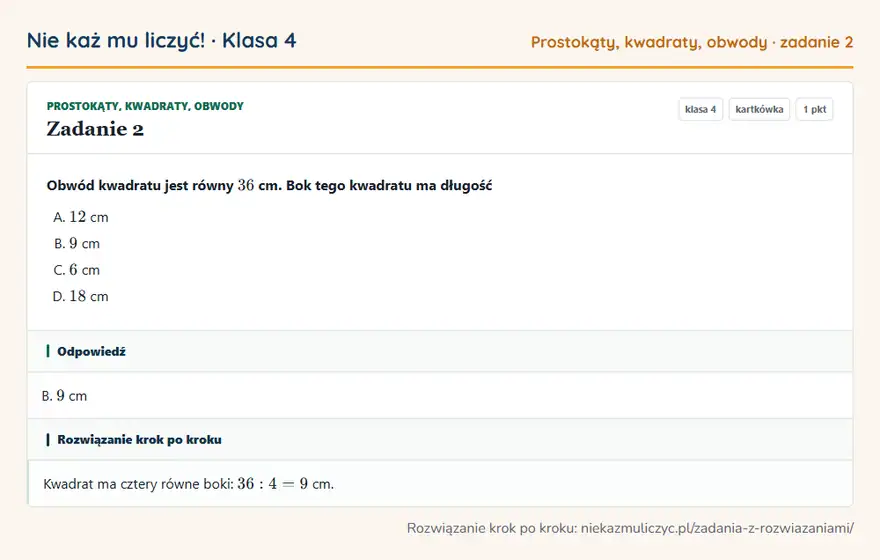This screenshot has height=560, width=880.
Task: Select answer option D. 18 cm
Action: [81, 296]
